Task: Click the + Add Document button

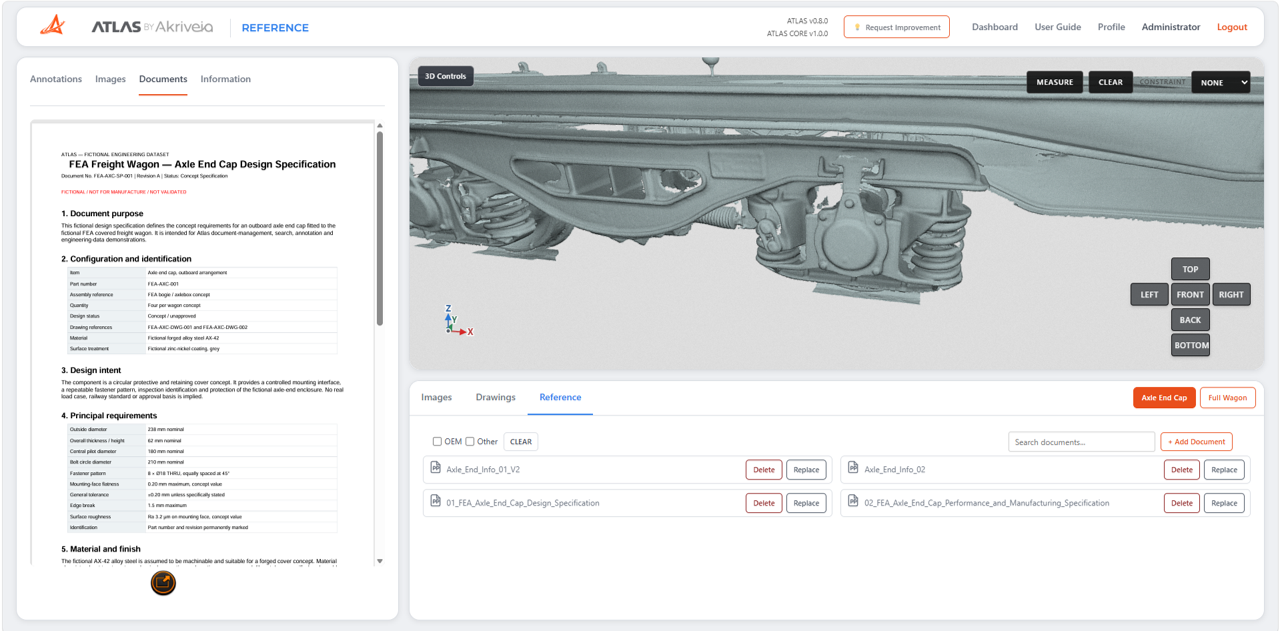Action: coord(1196,441)
